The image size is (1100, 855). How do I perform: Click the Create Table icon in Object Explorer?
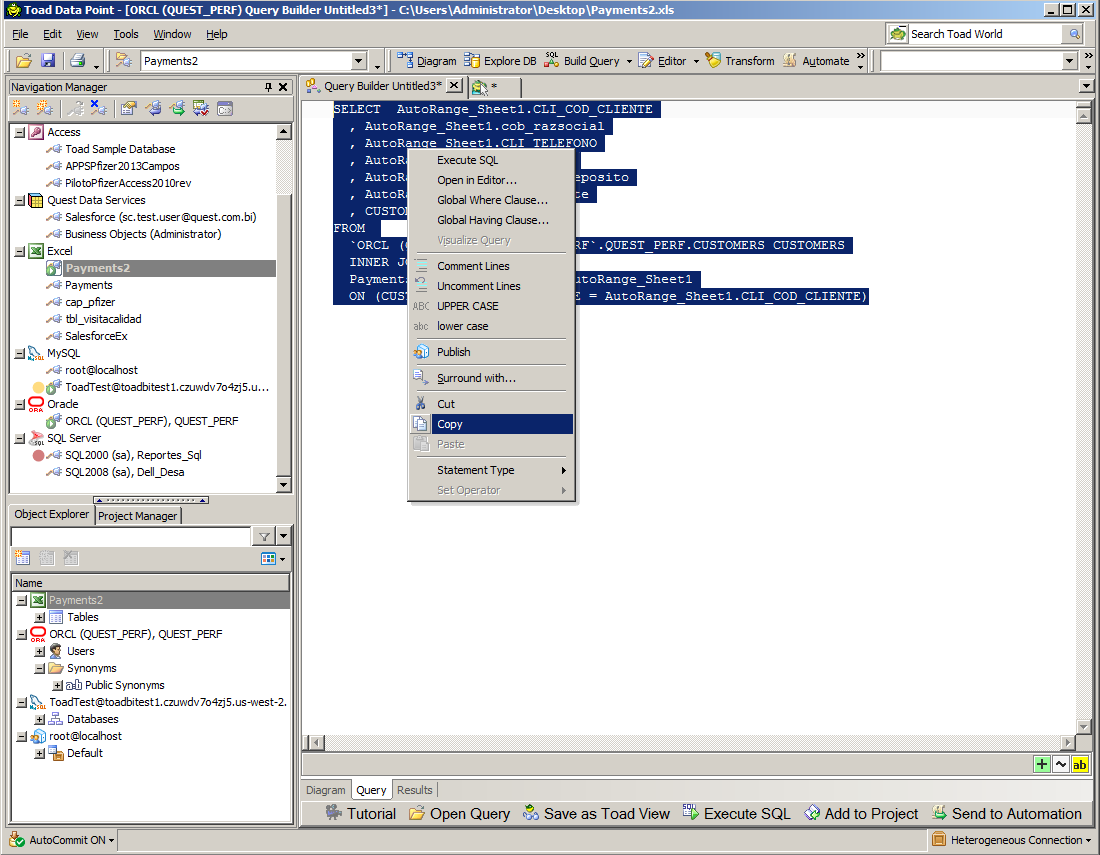(22, 558)
